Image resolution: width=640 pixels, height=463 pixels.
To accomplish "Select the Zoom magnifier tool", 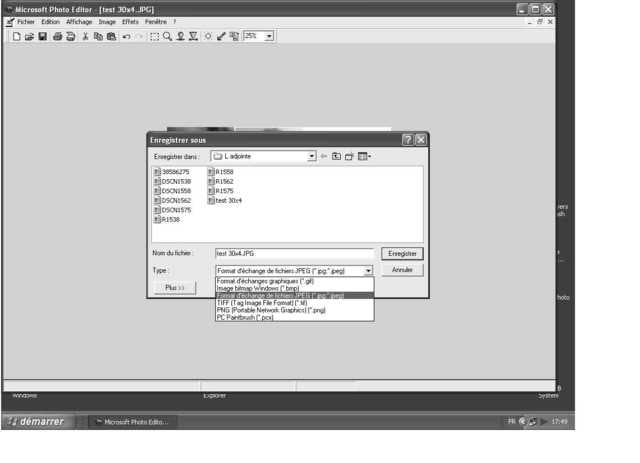I will tap(167, 36).
